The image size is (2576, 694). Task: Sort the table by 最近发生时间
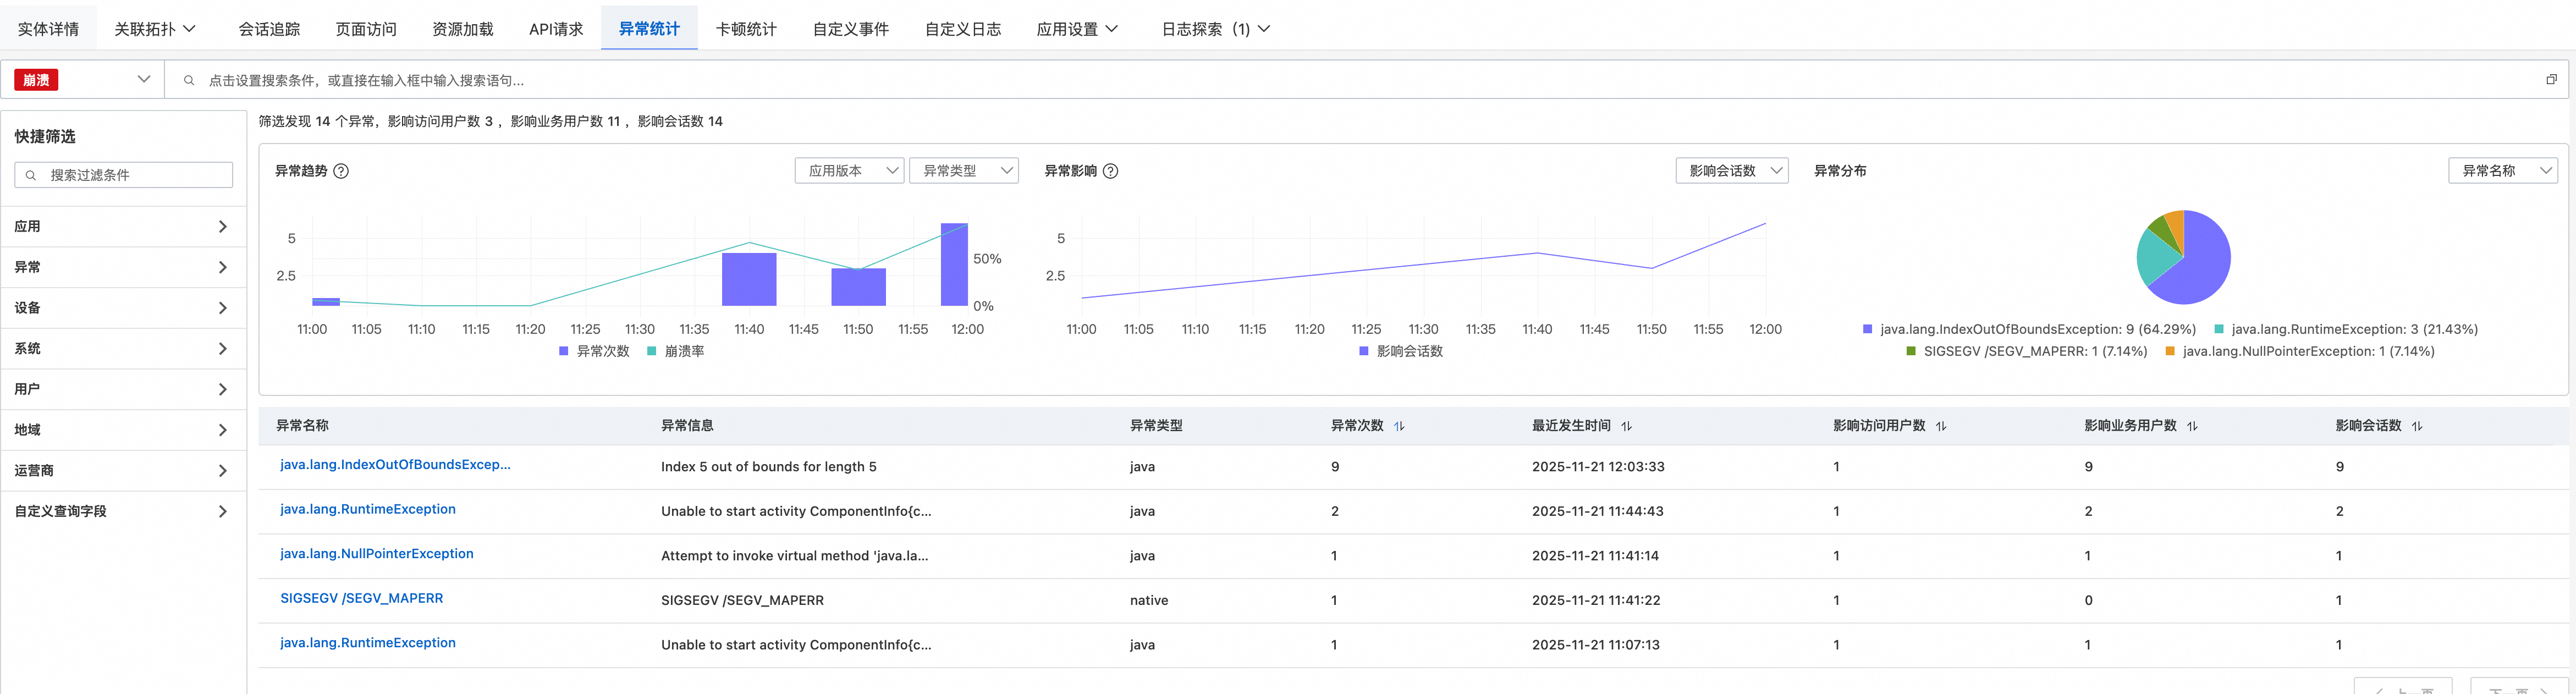[x=1626, y=426]
